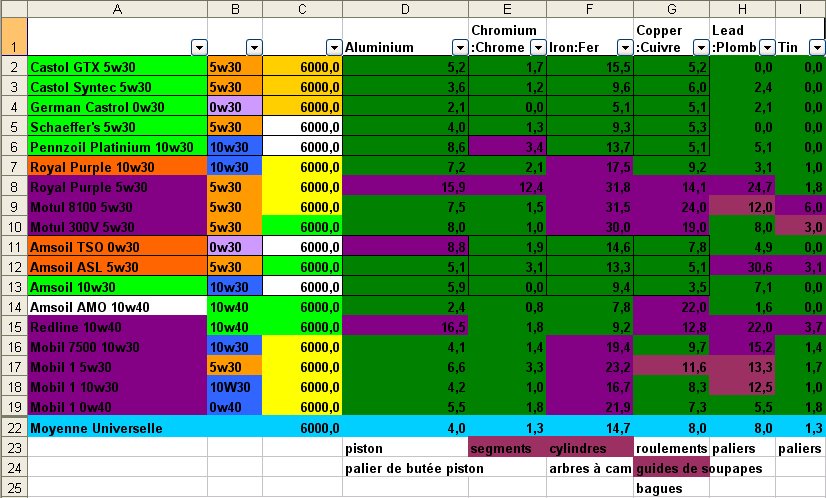This screenshot has height=498, width=826.
Task: Click the Castol GTX 5w30 cell
Action: pyautogui.click(x=117, y=67)
